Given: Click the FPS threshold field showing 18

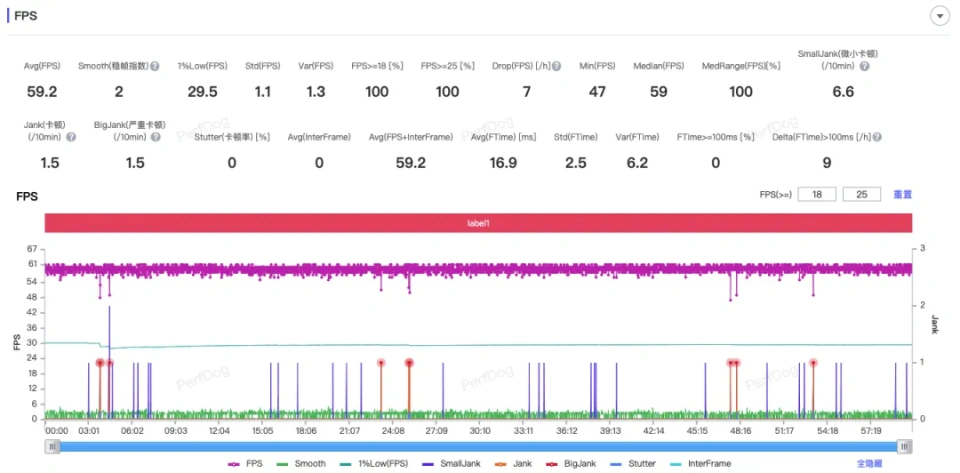Looking at the screenshot, I should [x=816, y=194].
